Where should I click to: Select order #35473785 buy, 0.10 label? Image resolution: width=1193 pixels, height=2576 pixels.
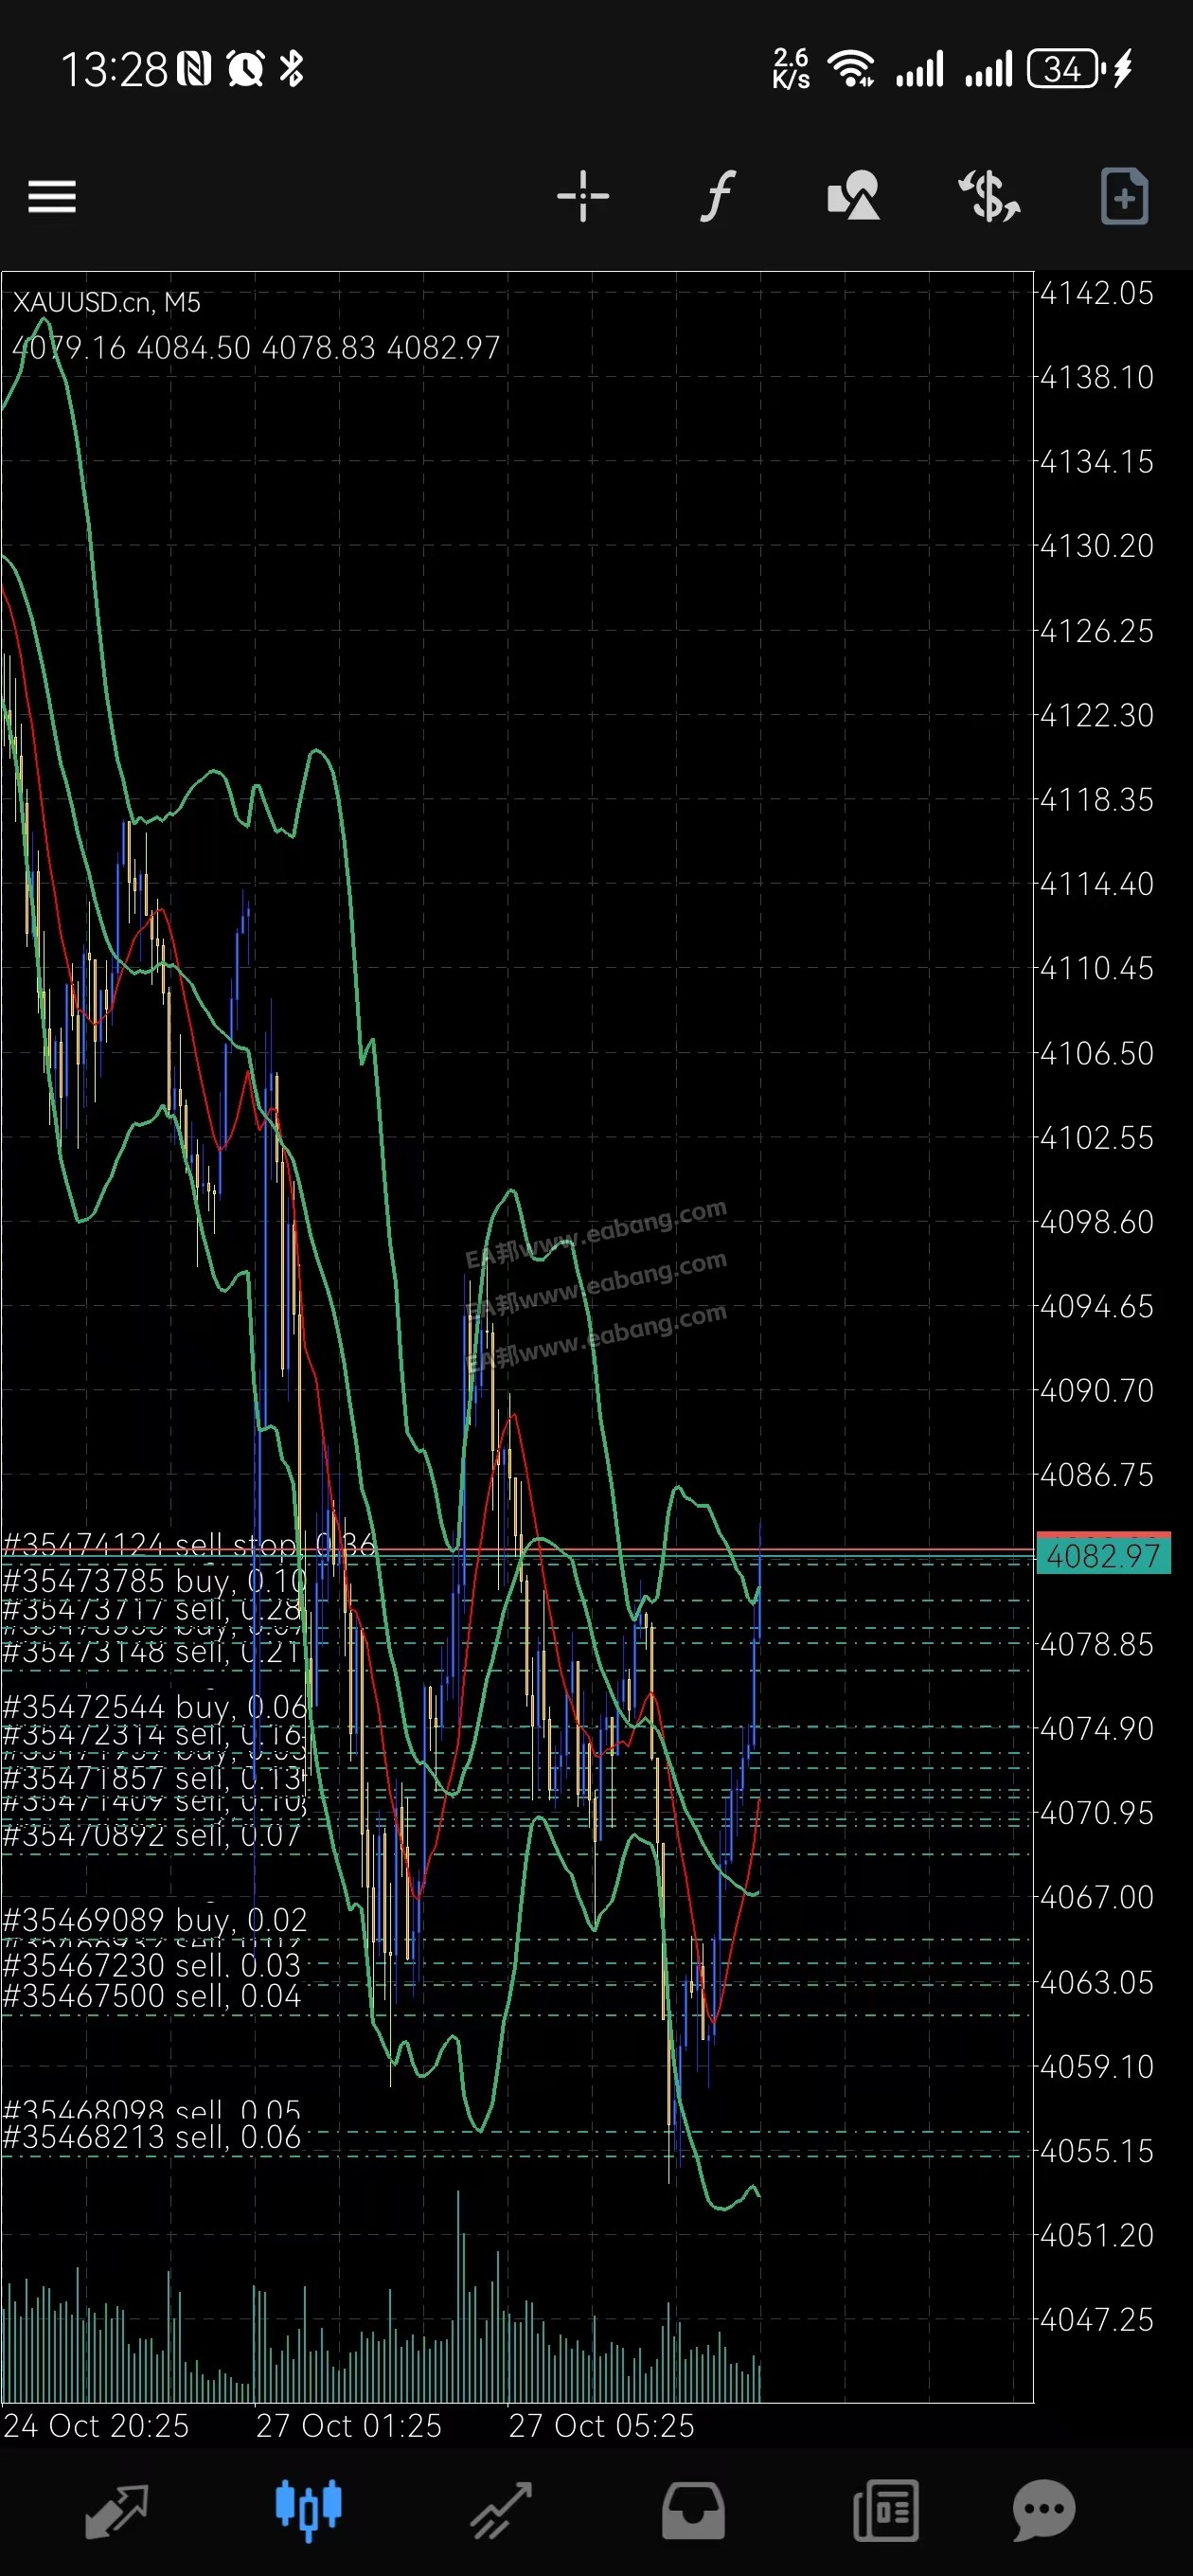point(154,1581)
